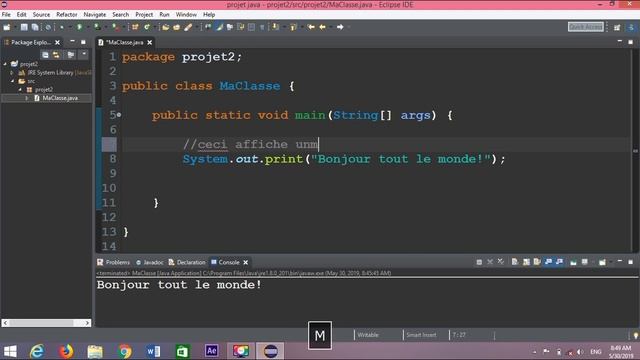Open the File menu

point(6,14)
